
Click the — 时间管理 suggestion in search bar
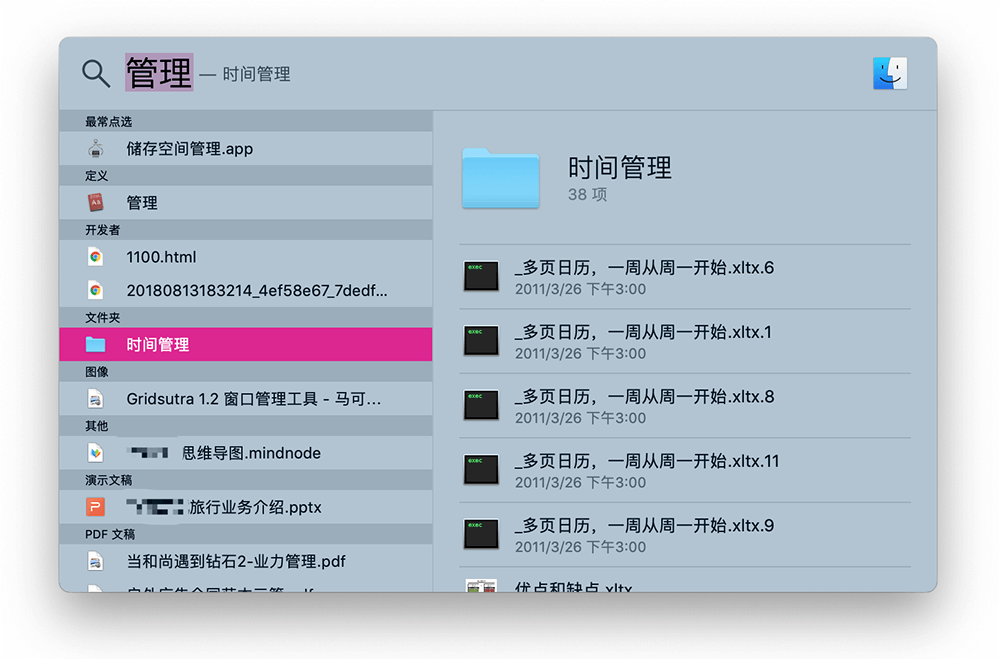[x=245, y=74]
